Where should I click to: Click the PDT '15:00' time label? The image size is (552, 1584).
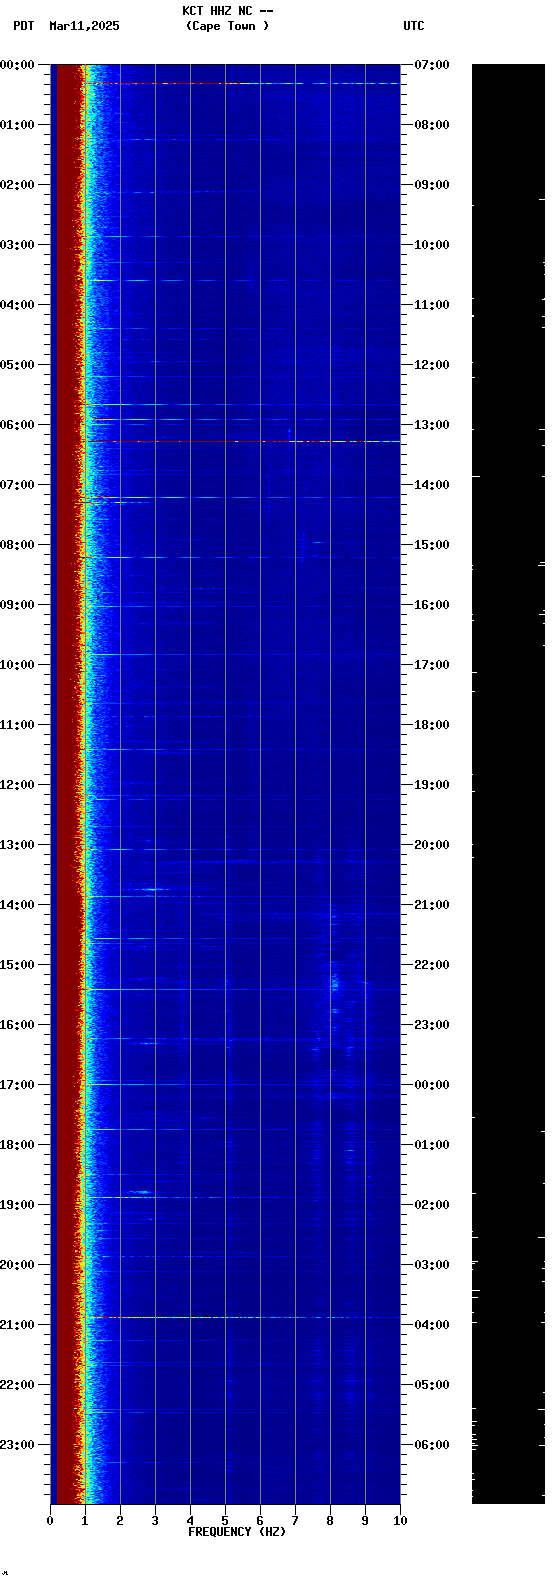(17, 965)
